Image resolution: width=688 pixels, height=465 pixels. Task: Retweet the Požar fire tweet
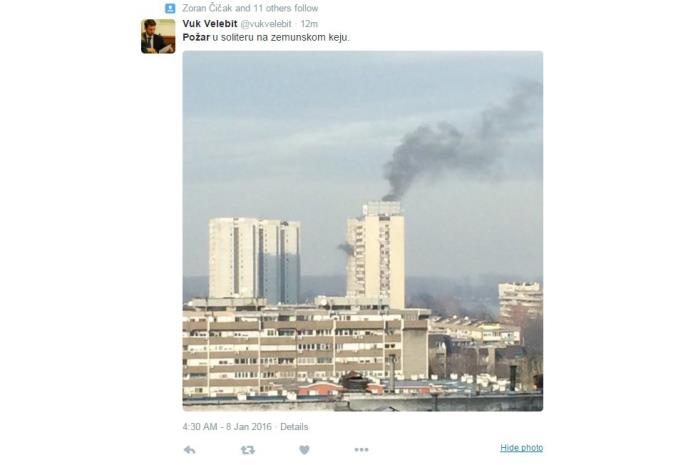[248, 450]
